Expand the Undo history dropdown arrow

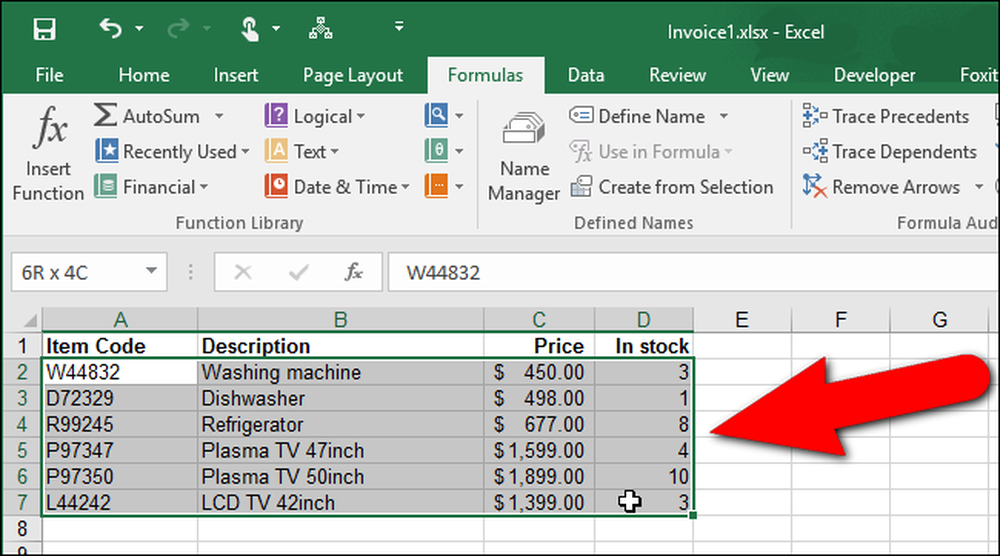click(x=139, y=29)
